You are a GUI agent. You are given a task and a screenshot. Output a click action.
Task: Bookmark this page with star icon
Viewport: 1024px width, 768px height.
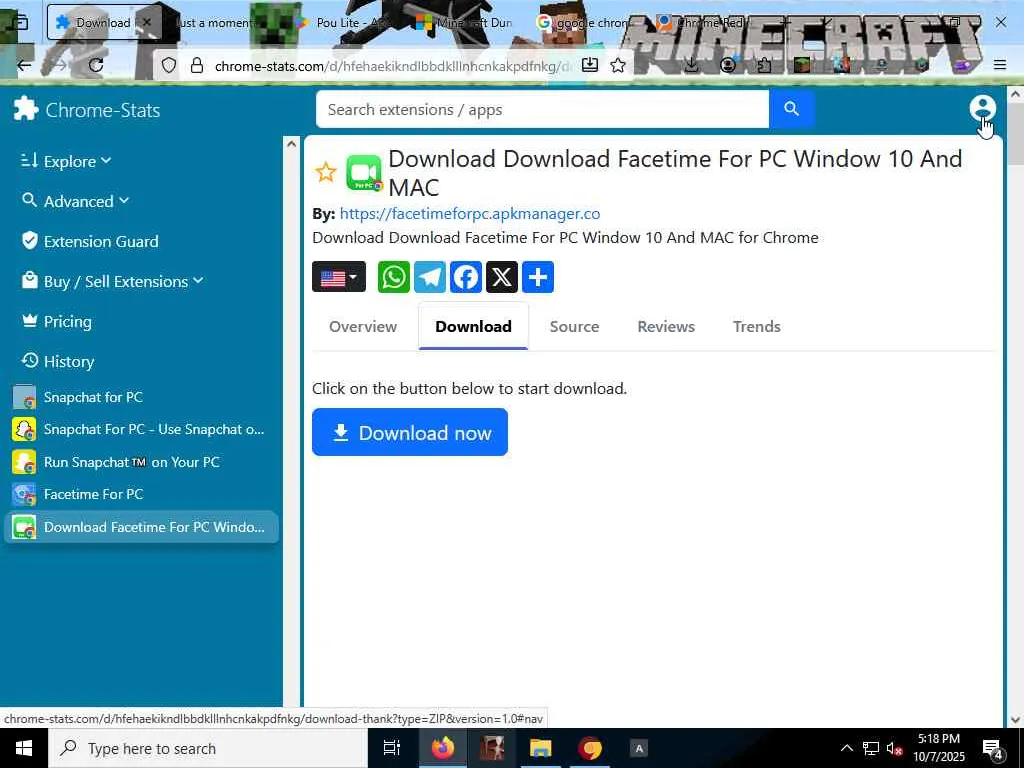tap(618, 65)
